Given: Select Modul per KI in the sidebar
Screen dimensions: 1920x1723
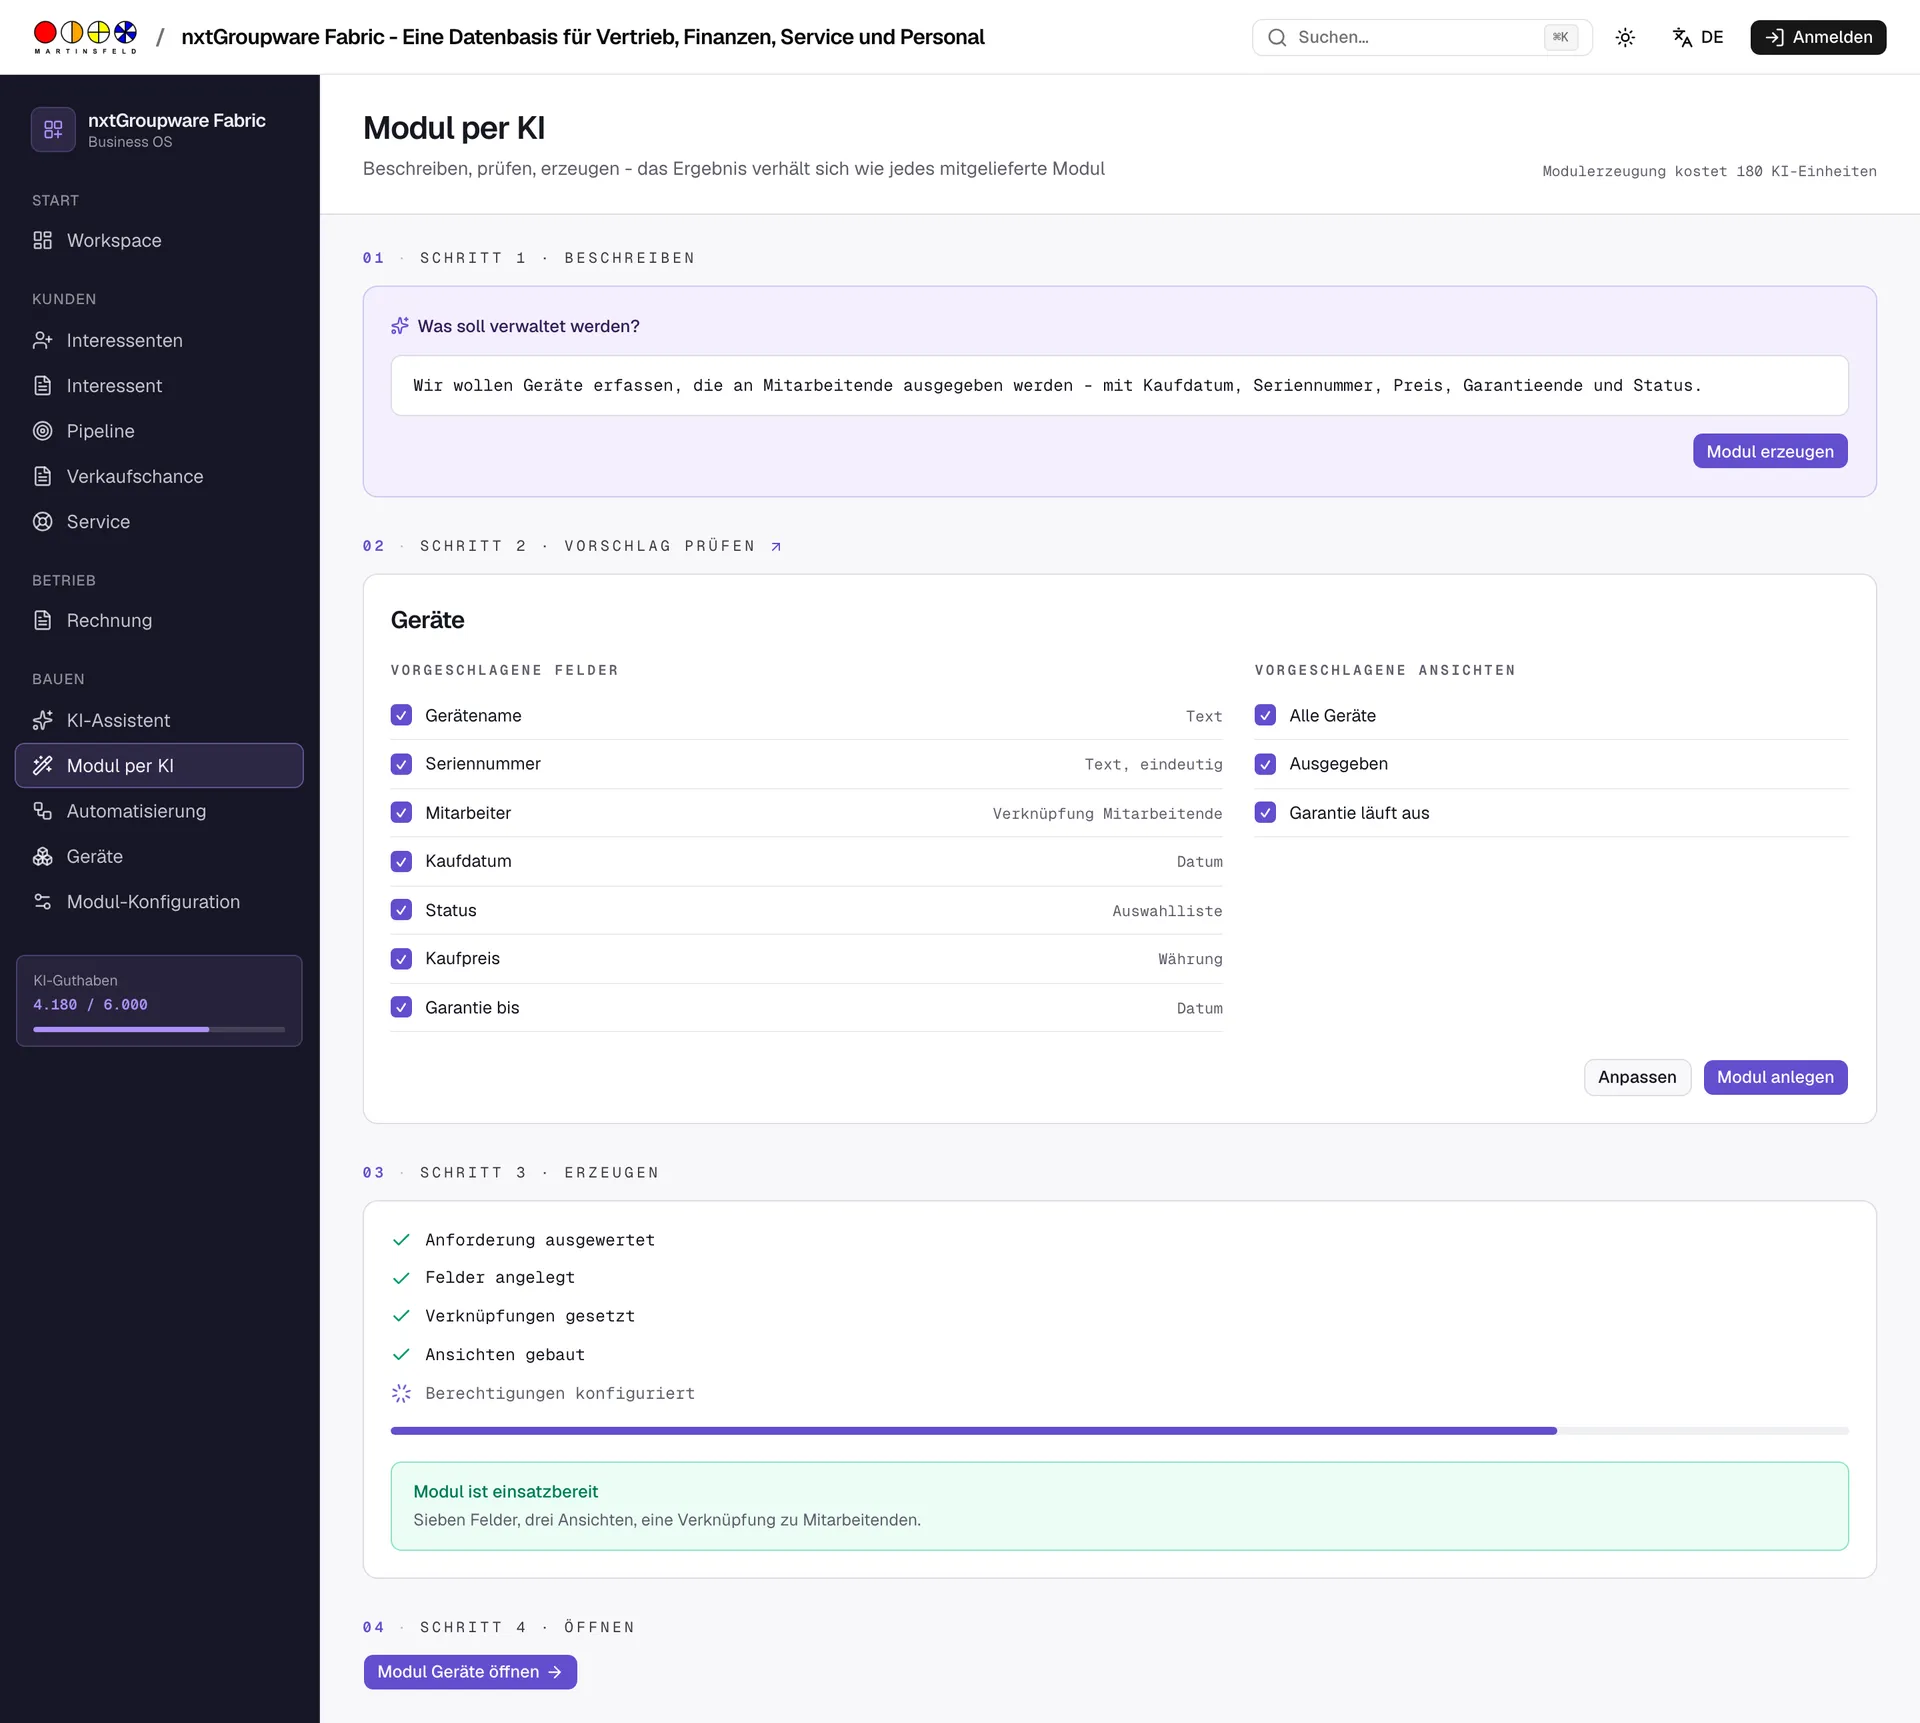Looking at the screenshot, I should pos(159,766).
